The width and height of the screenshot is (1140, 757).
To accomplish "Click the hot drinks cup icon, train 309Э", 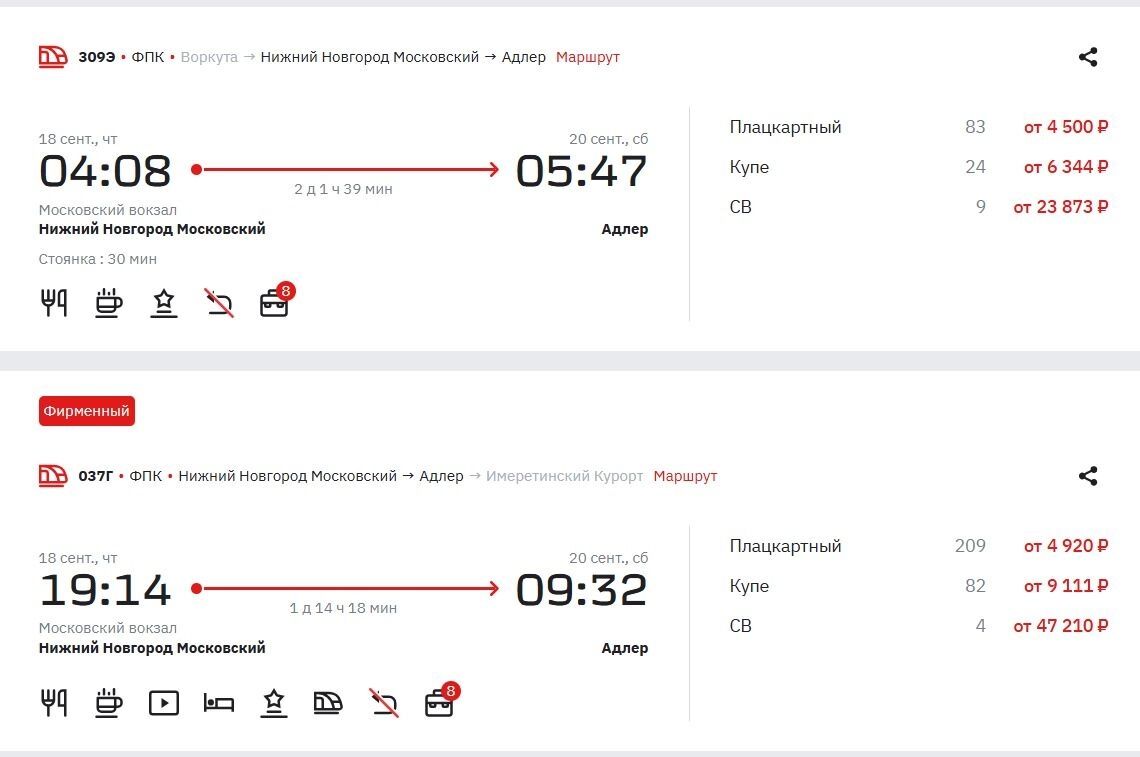I will click(x=109, y=303).
